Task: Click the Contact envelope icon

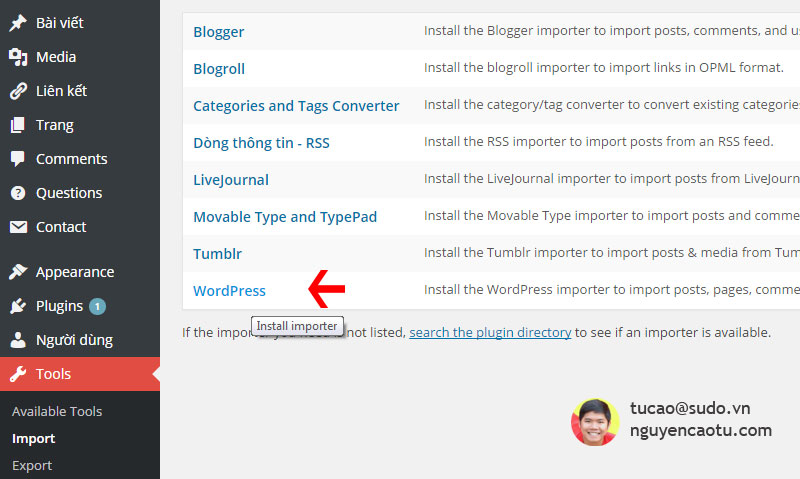Action: point(18,227)
